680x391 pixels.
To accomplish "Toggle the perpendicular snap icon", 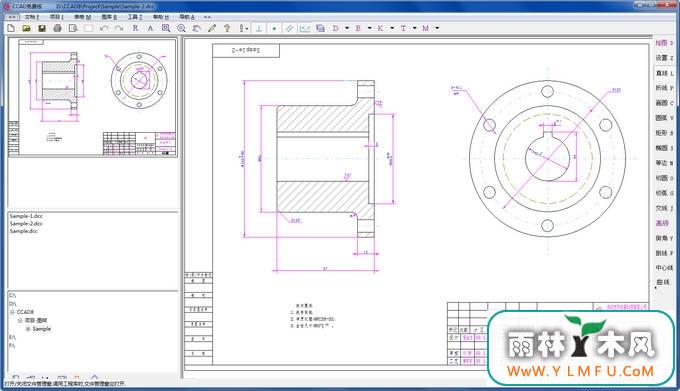I will click(x=259, y=28).
